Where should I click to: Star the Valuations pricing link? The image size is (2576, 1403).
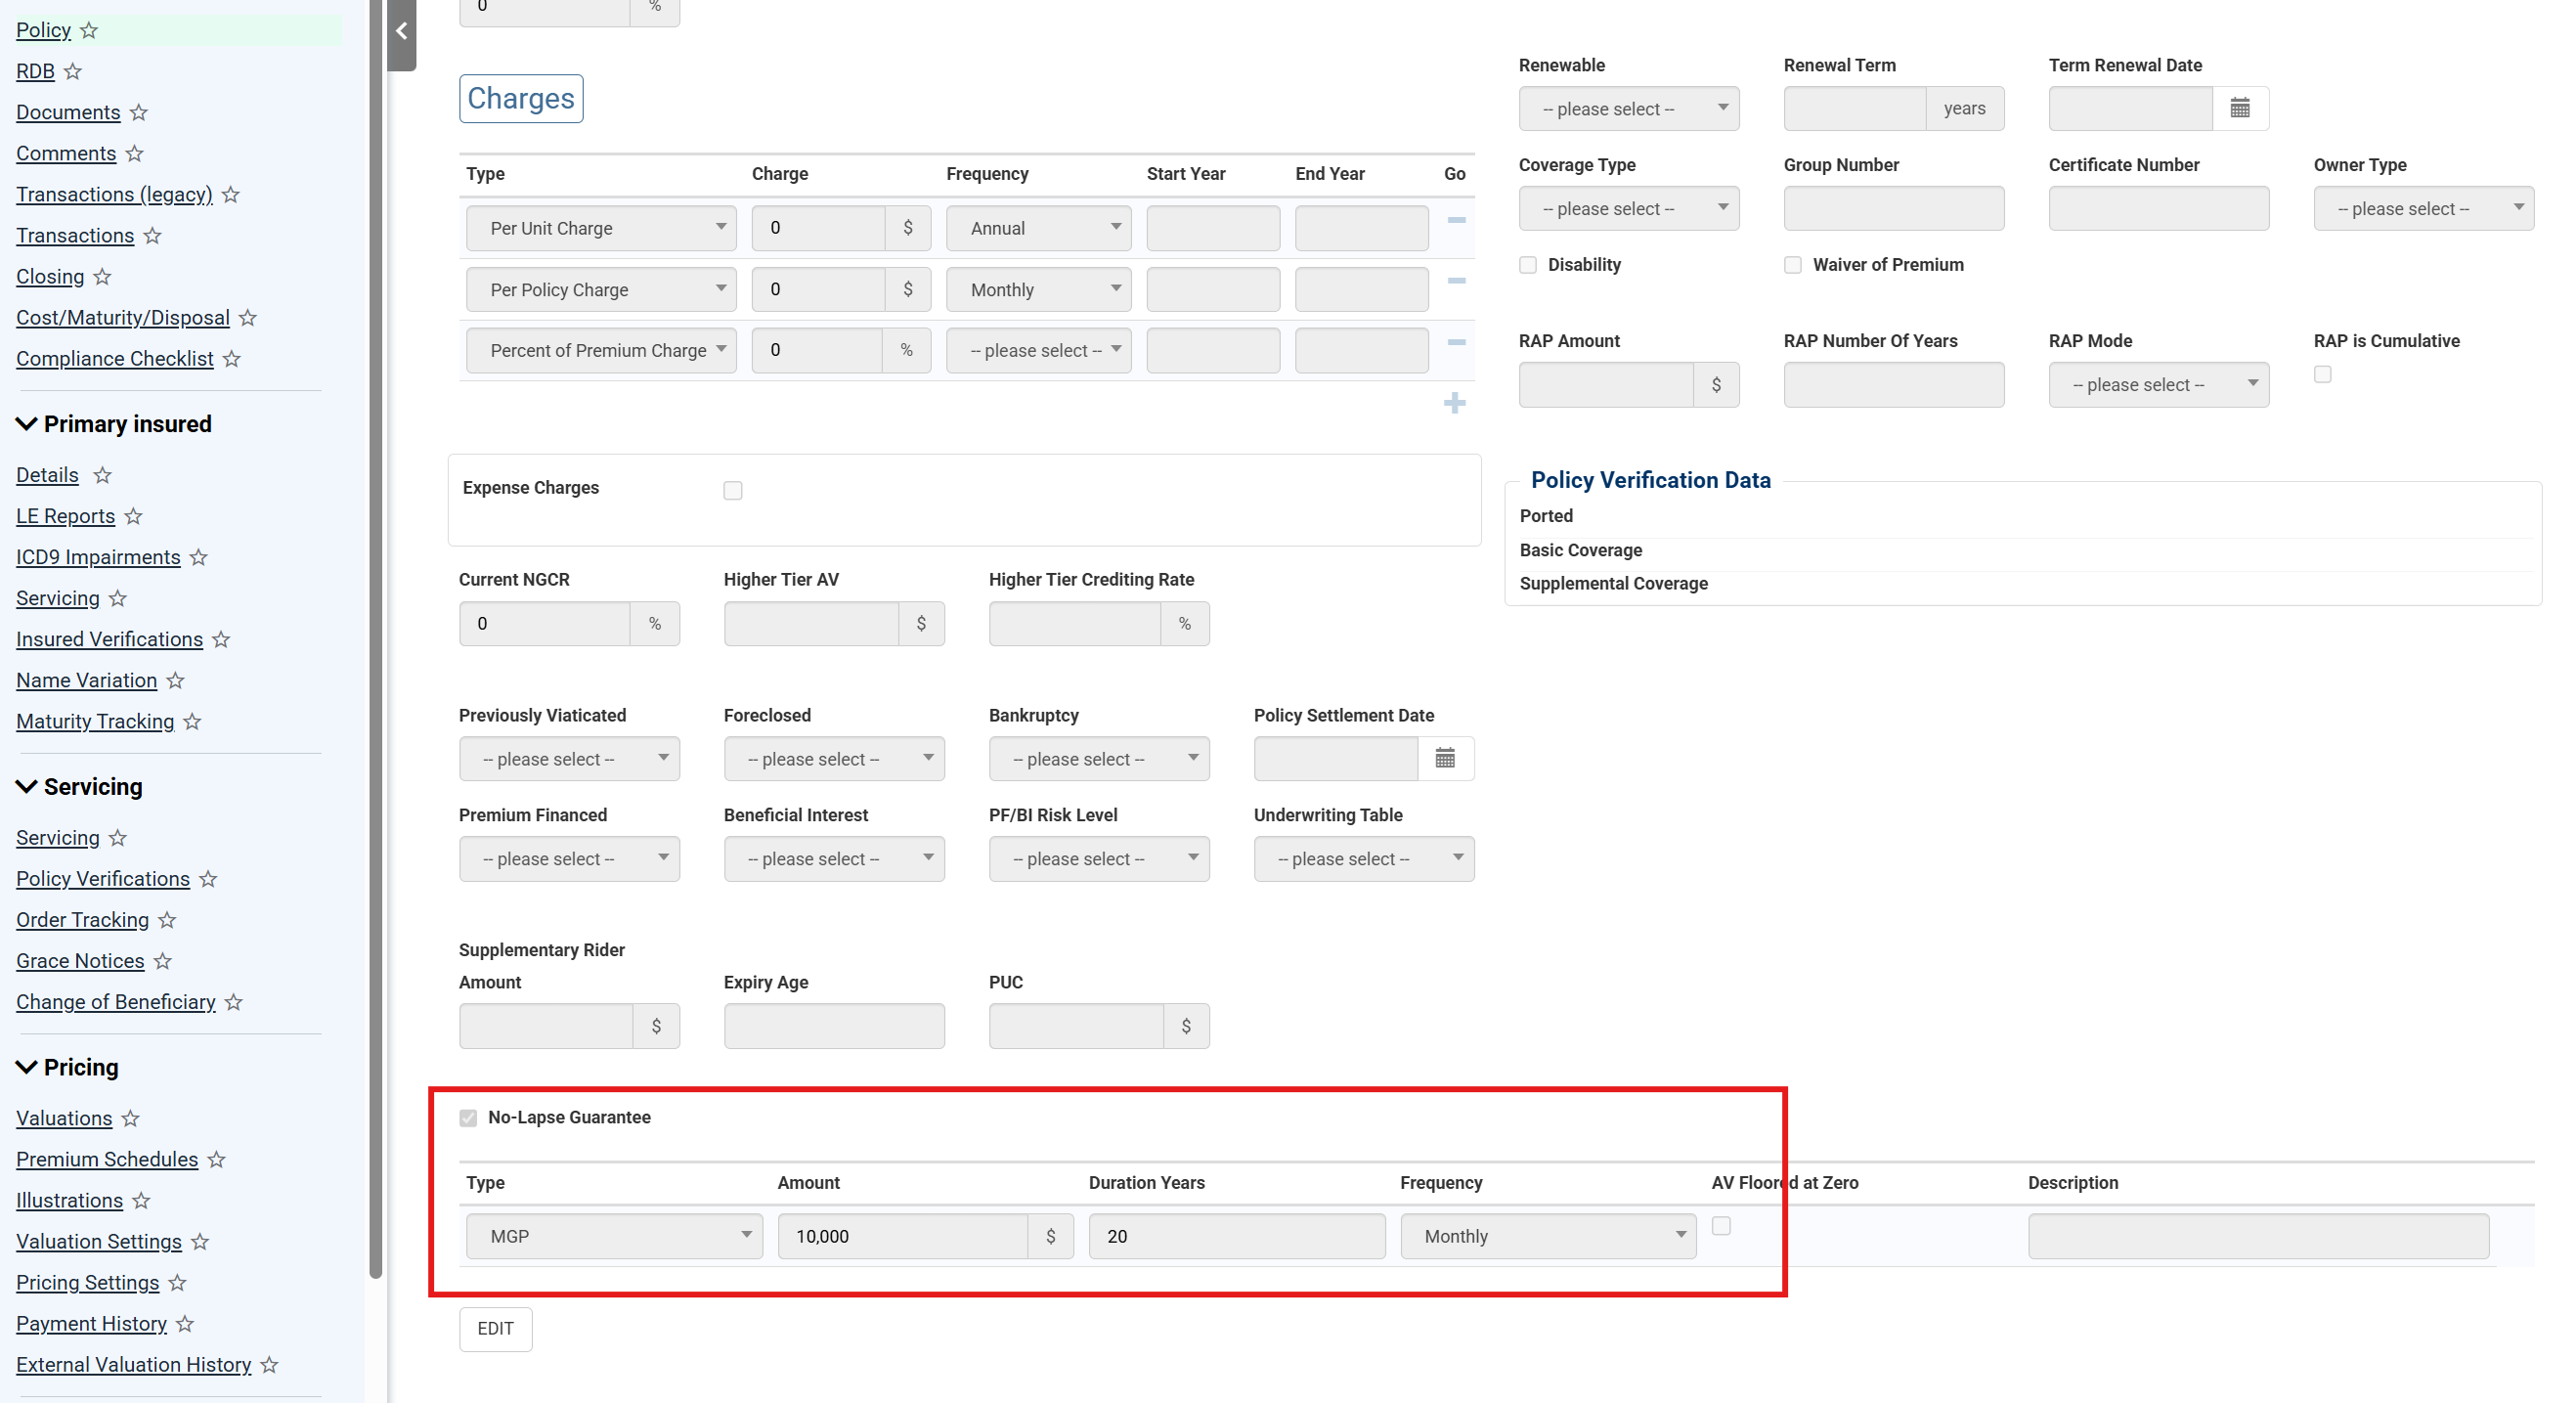pyautogui.click(x=131, y=1118)
